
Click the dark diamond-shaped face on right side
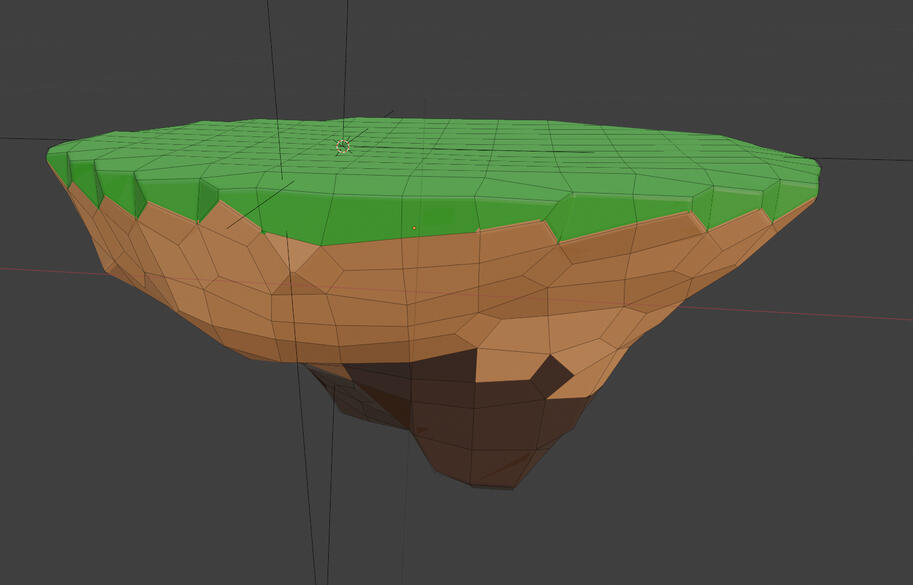[551, 376]
